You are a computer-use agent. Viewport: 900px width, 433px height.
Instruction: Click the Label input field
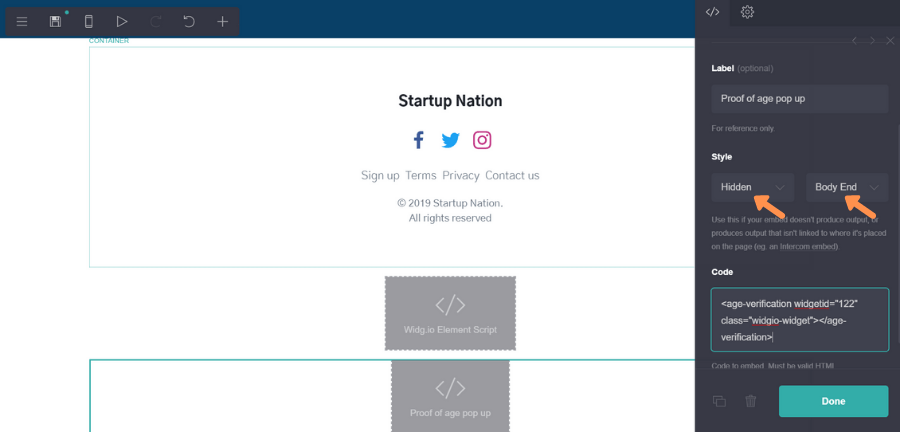(800, 98)
